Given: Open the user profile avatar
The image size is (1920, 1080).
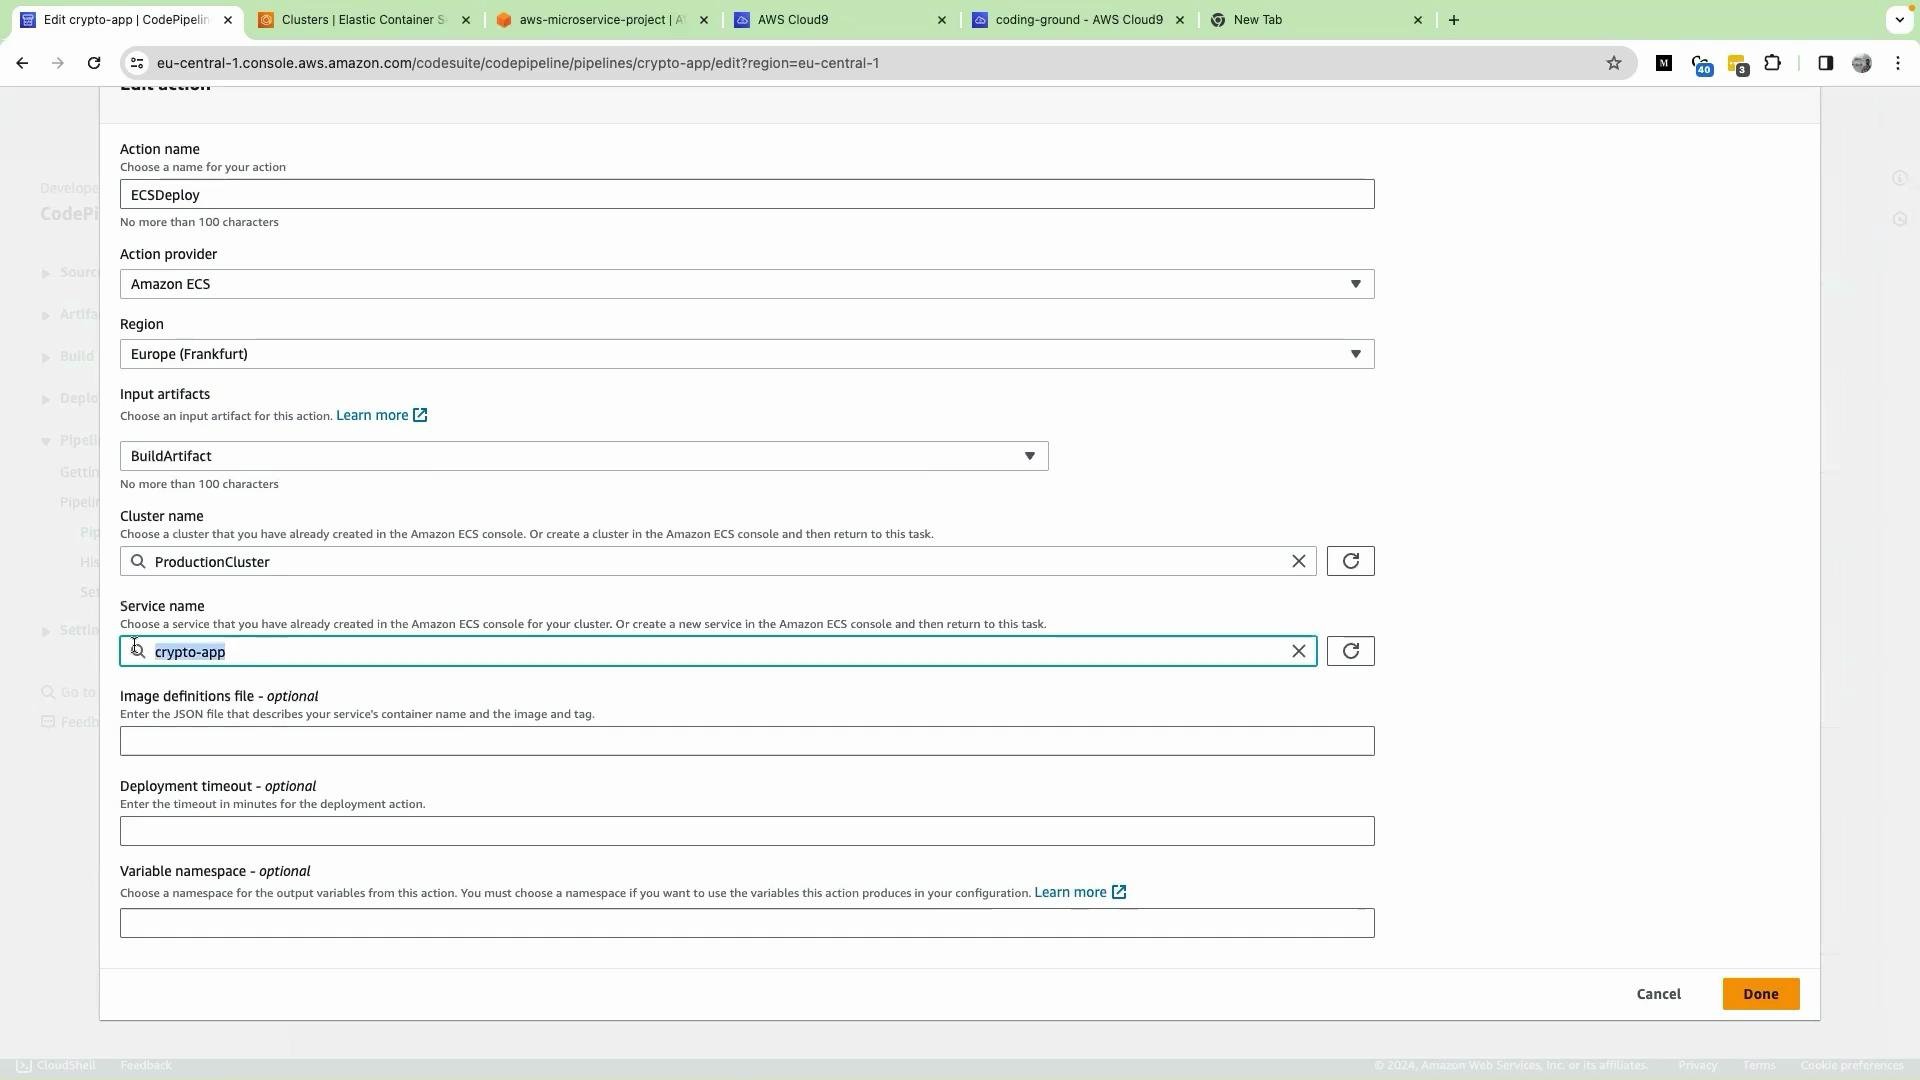Looking at the screenshot, I should (1861, 63).
